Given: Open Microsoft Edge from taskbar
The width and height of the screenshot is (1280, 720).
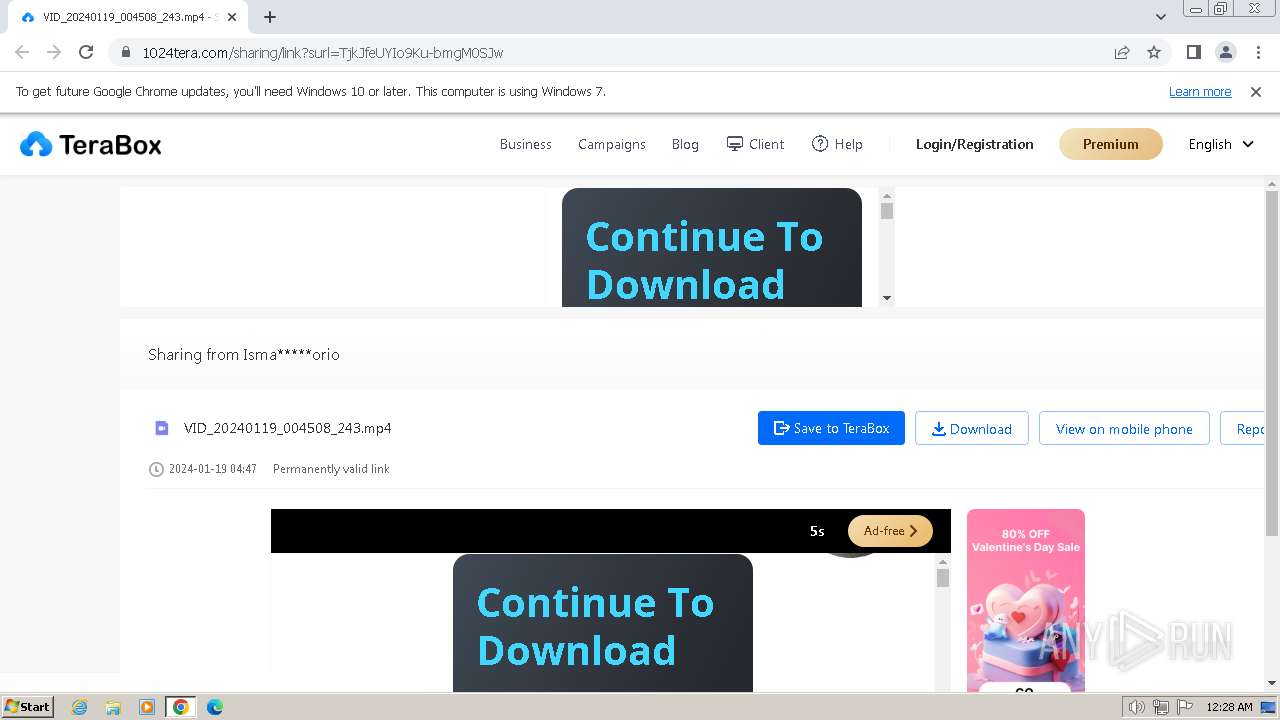Looking at the screenshot, I should pos(215,707).
